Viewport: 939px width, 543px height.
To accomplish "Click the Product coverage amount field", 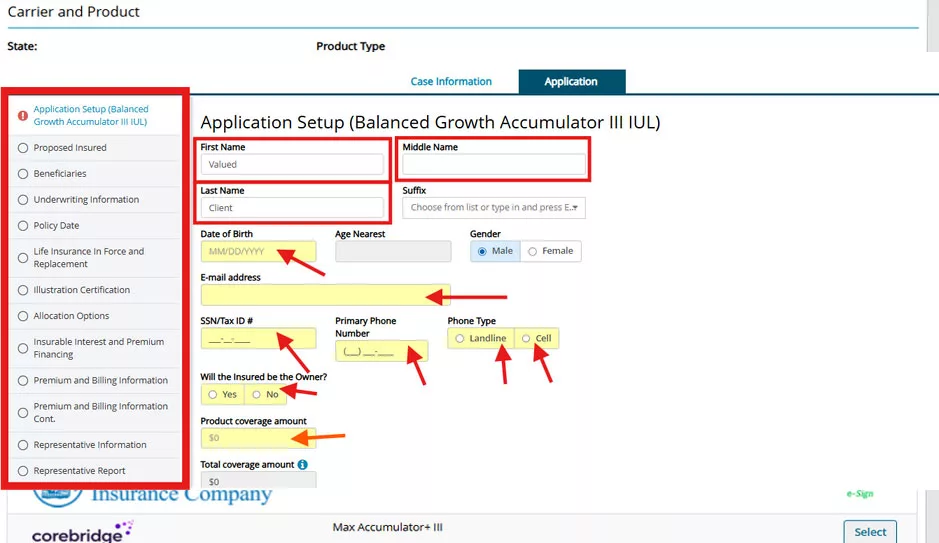I will coord(258,438).
